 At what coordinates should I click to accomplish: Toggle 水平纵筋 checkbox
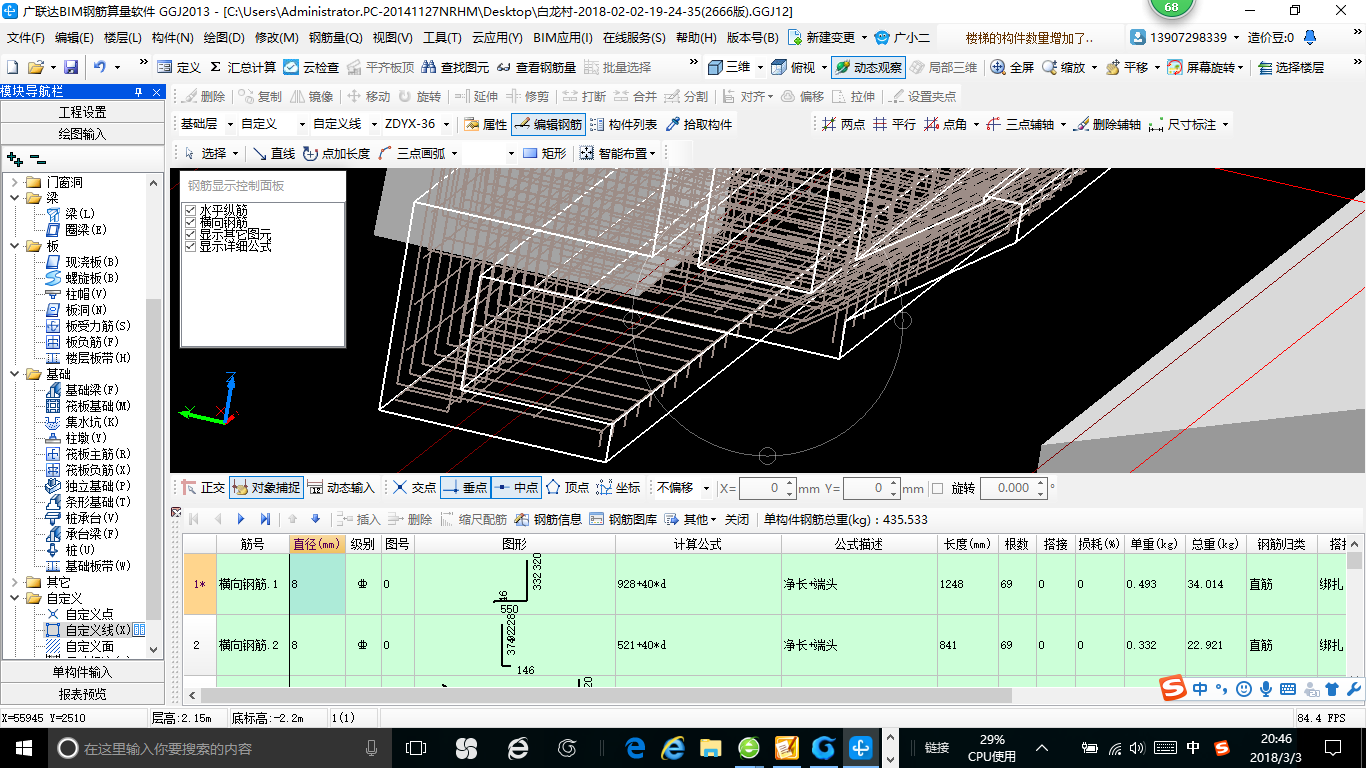point(190,210)
